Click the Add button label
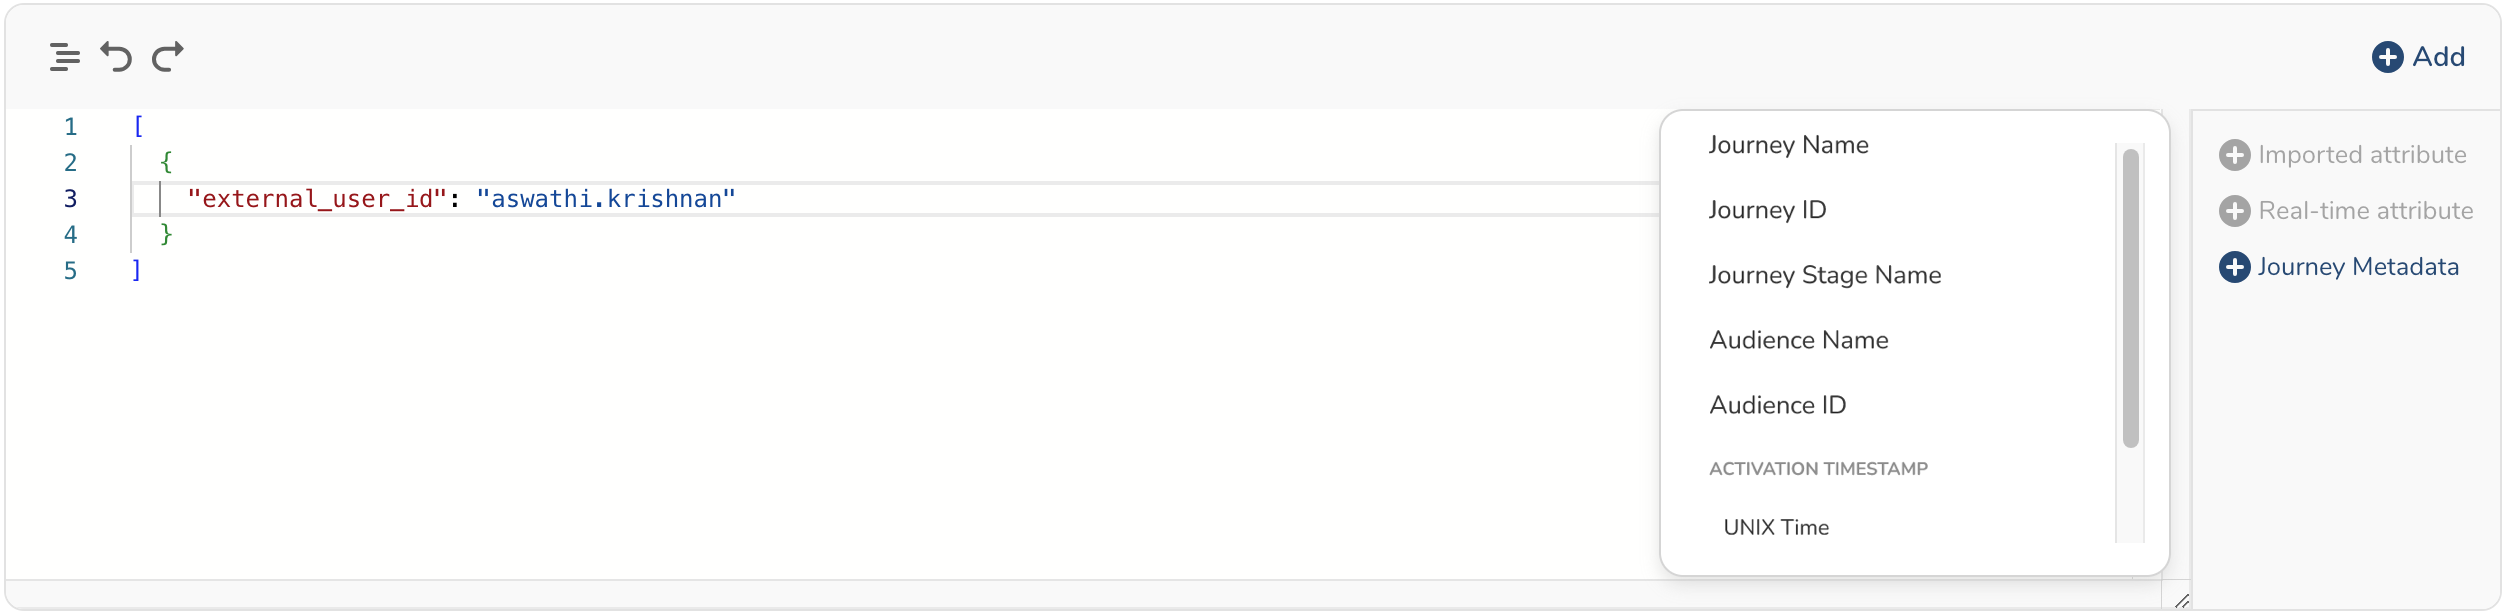 pos(2438,57)
